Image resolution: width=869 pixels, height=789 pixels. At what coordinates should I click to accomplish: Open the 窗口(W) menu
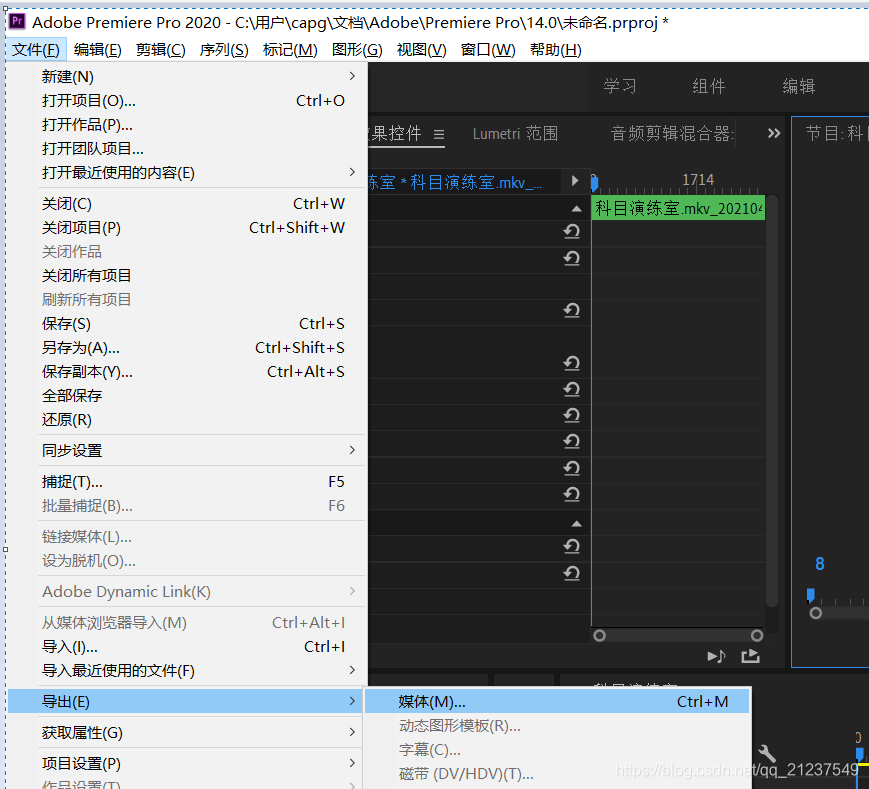click(x=488, y=50)
